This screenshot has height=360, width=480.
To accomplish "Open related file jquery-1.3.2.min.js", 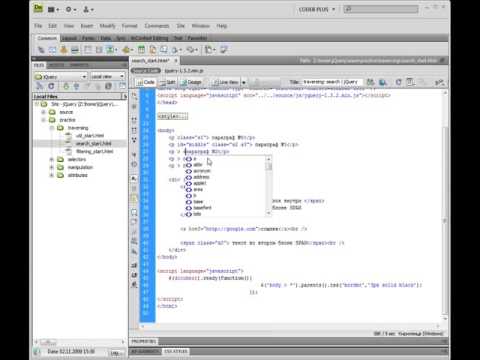I will click(184, 71).
